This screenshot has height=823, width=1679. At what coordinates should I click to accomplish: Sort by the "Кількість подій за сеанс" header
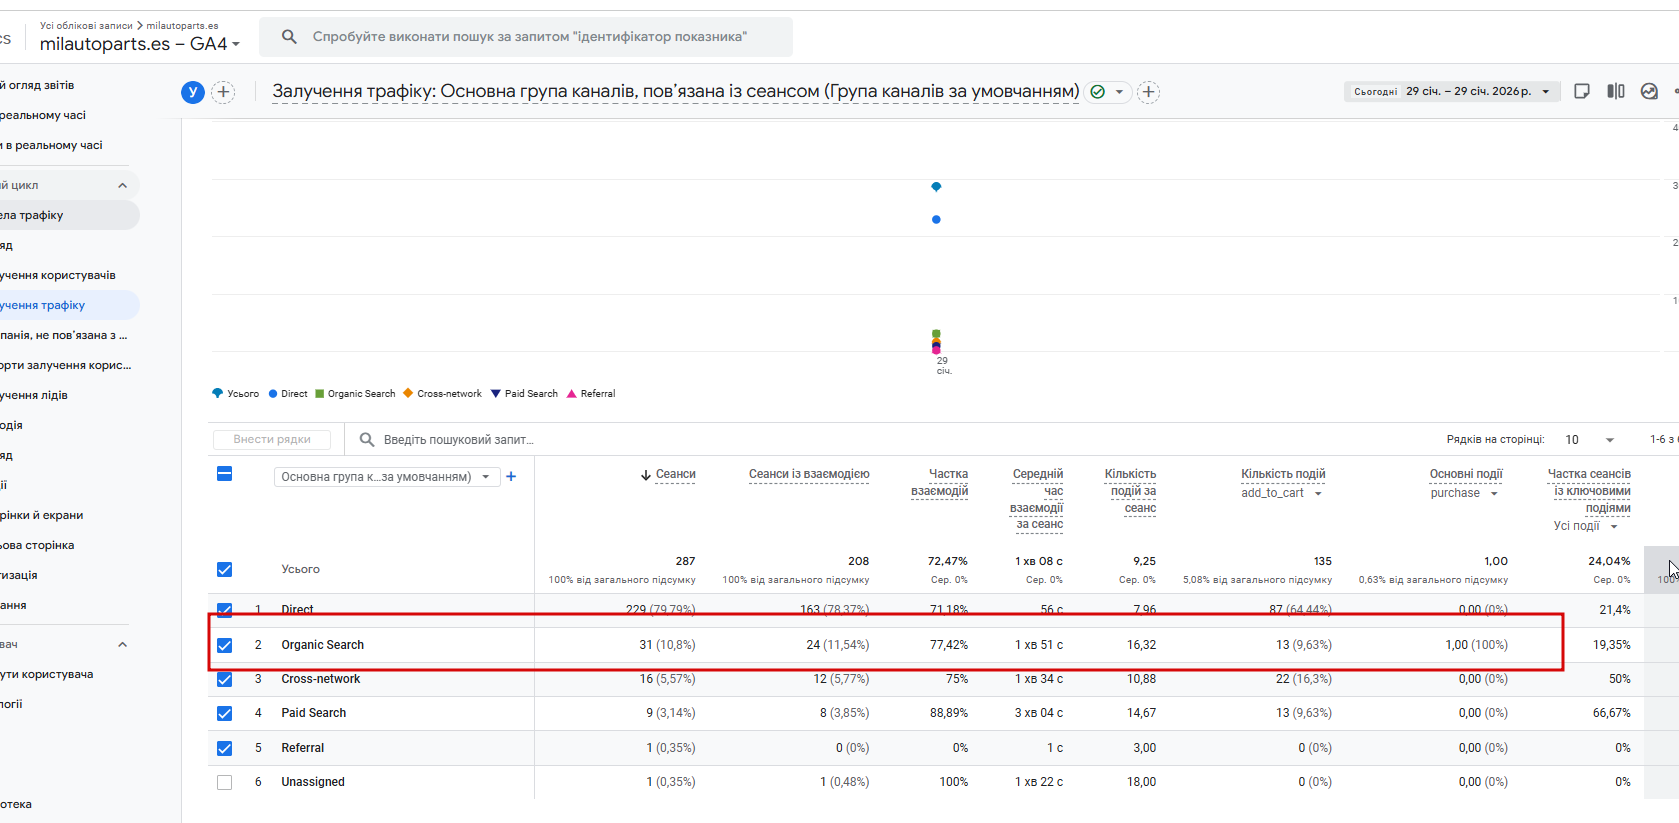point(1130,491)
